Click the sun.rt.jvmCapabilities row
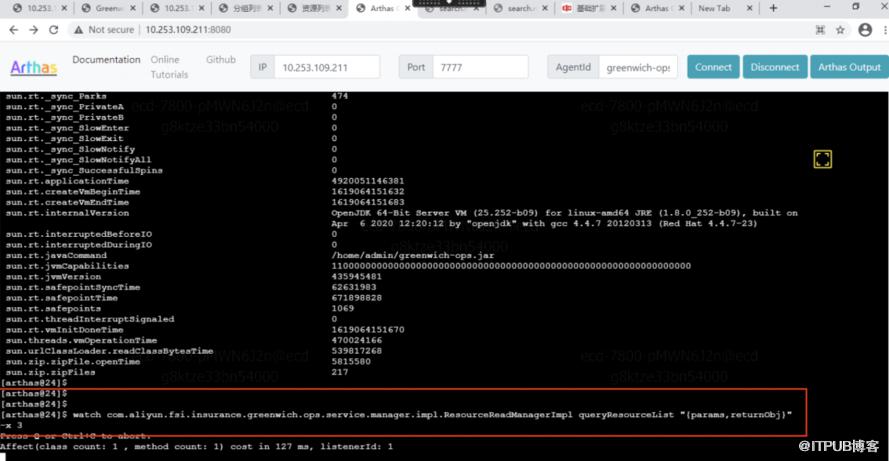Screen dimensions: 889x461 coord(348,266)
